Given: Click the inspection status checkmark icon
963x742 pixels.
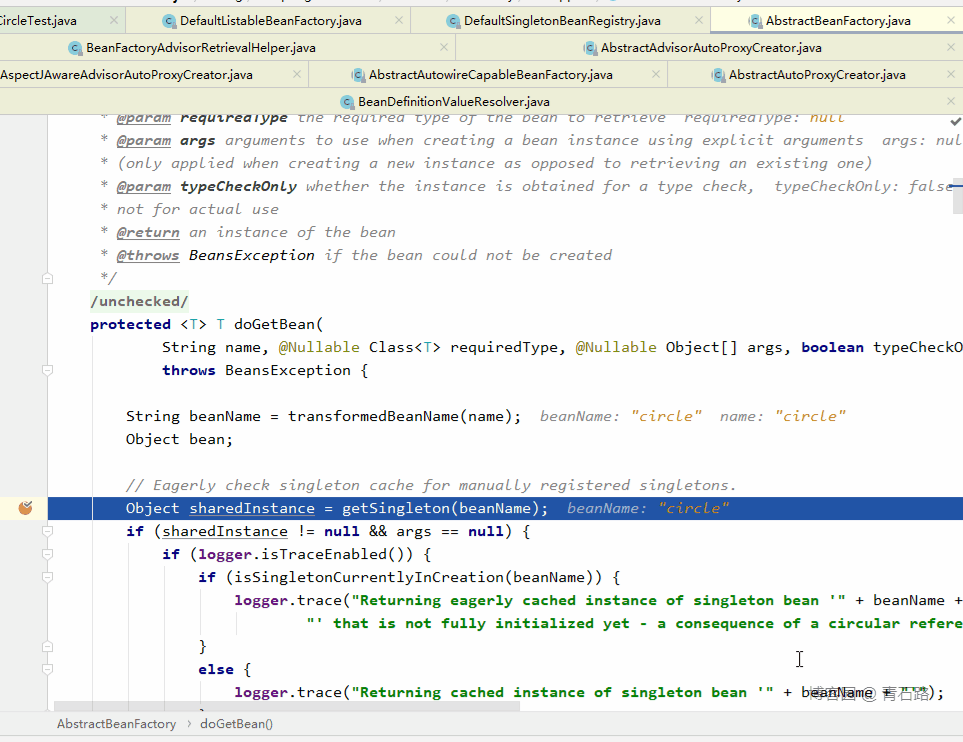Looking at the screenshot, I should pos(956,121).
